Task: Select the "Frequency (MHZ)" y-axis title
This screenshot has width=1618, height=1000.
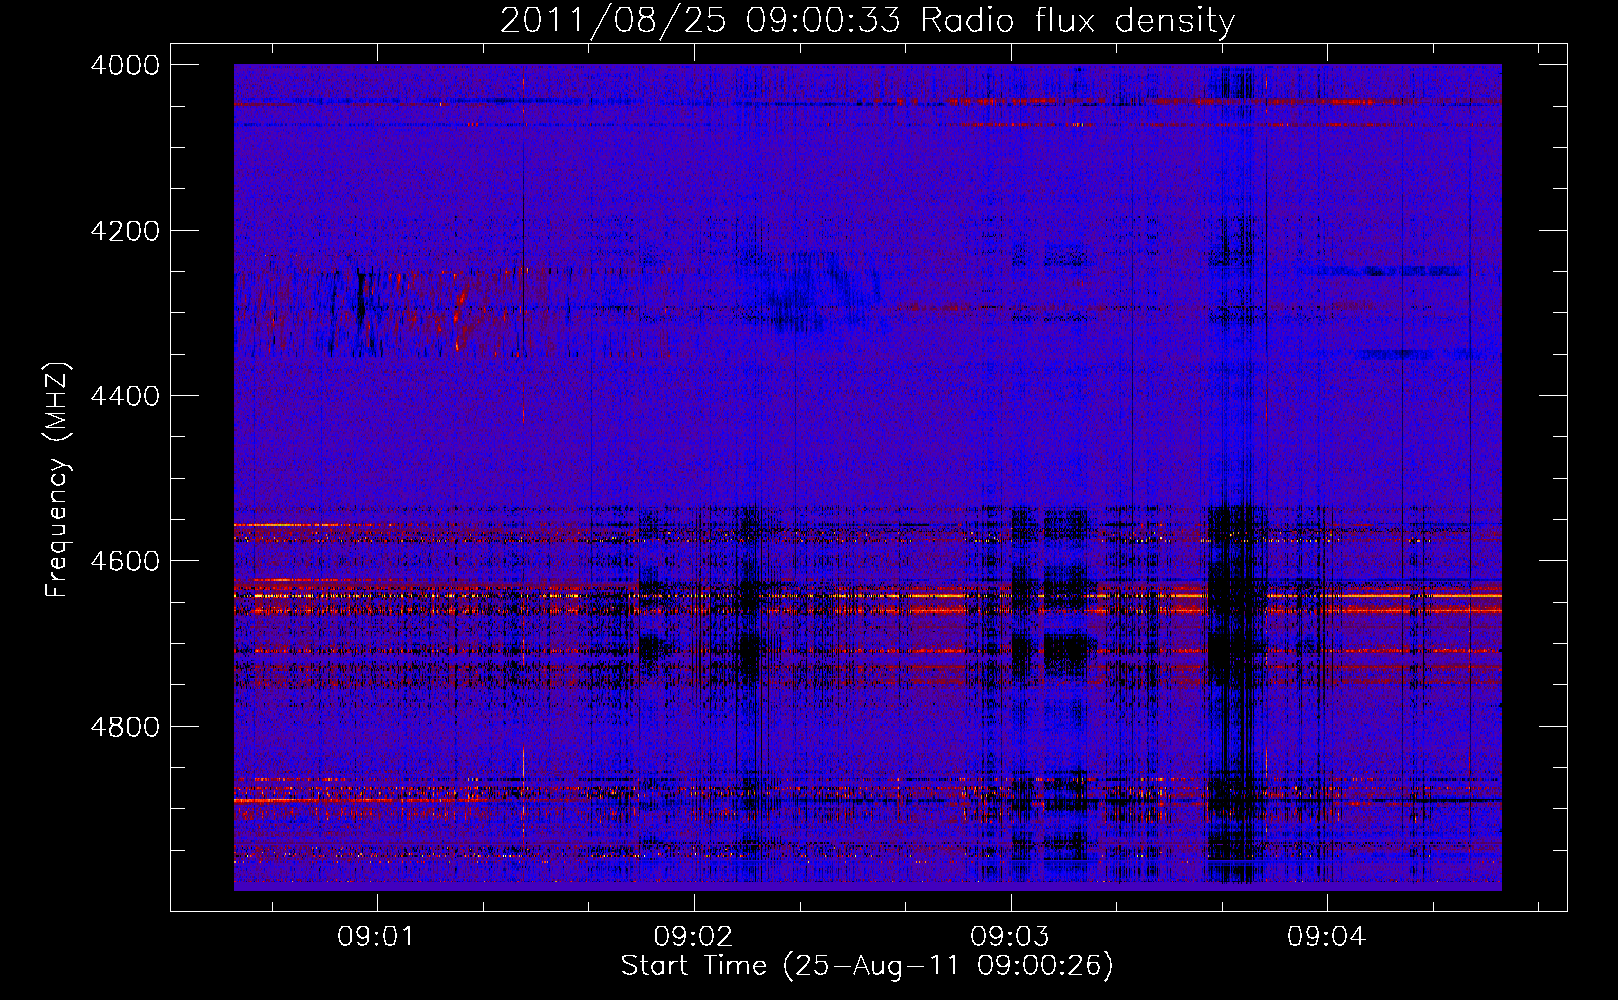Action: pos(57,481)
